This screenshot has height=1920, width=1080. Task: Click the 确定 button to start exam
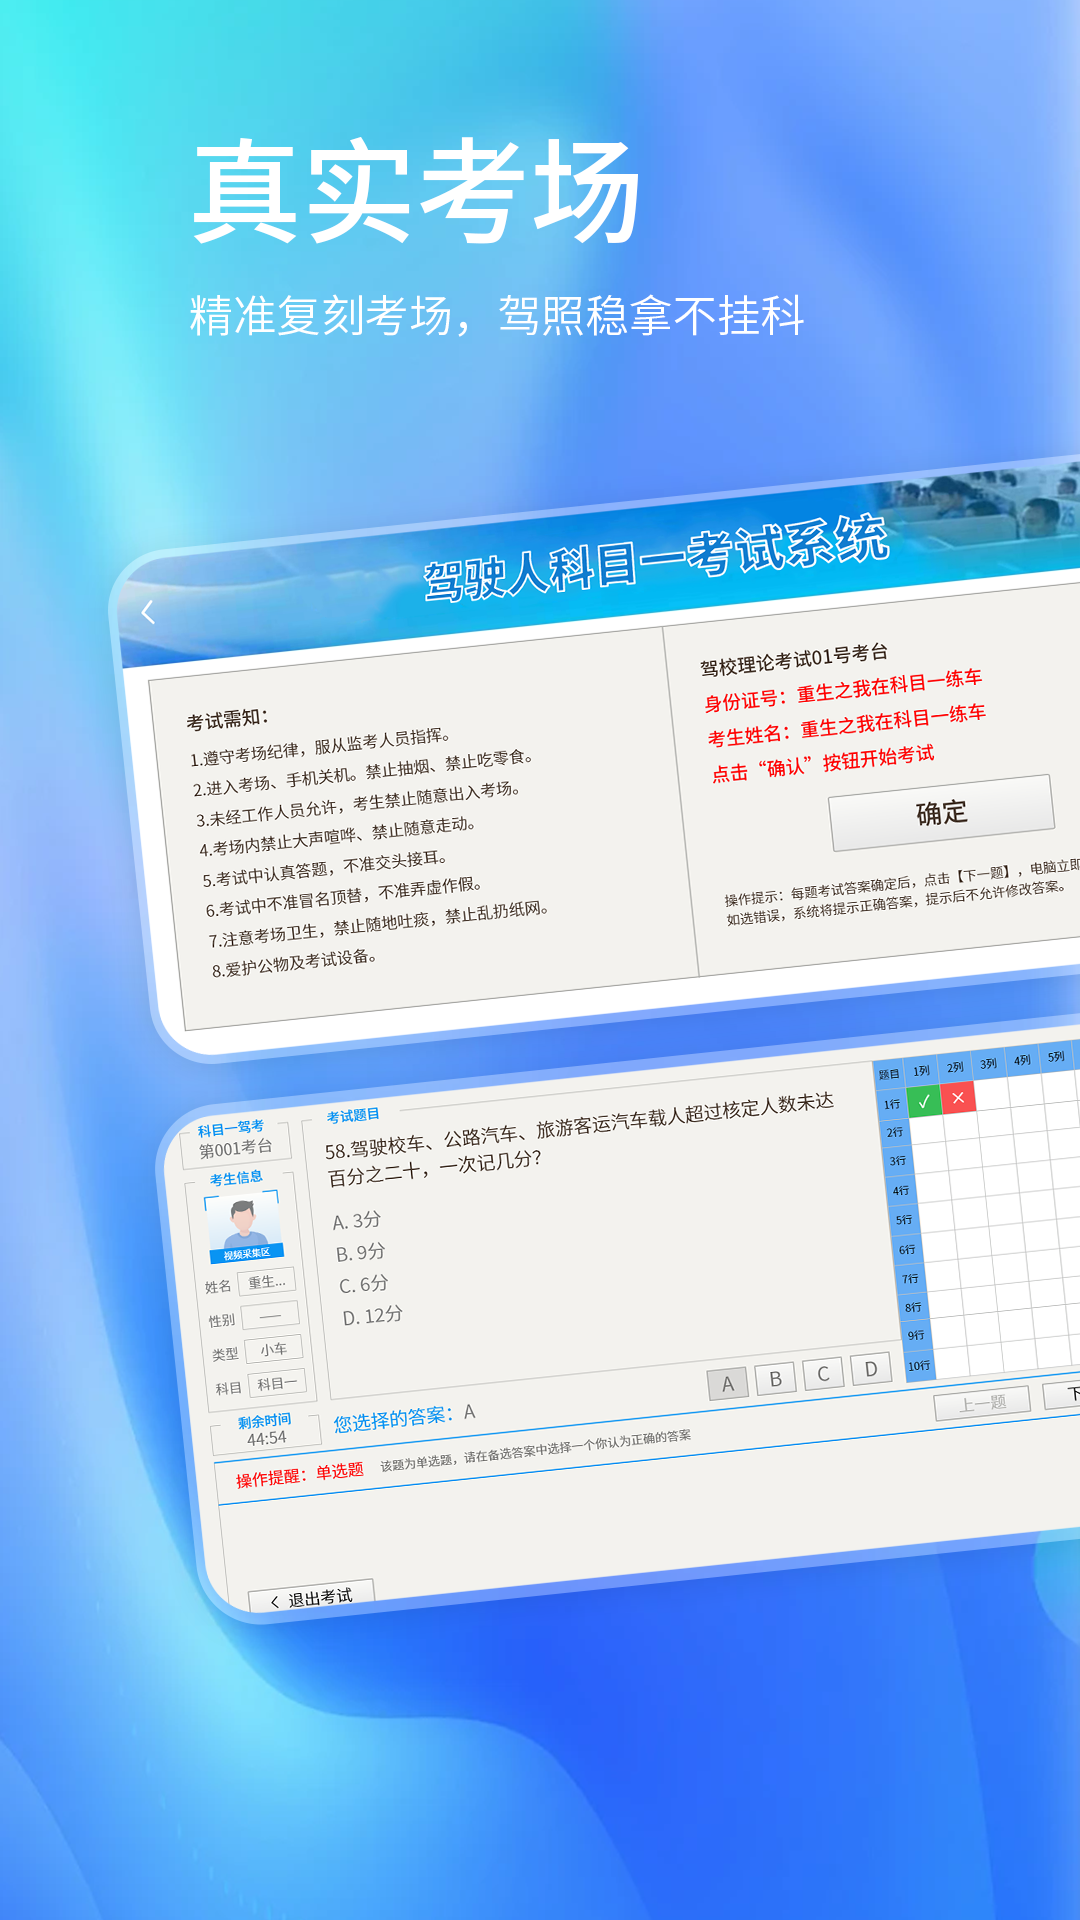[x=941, y=812]
